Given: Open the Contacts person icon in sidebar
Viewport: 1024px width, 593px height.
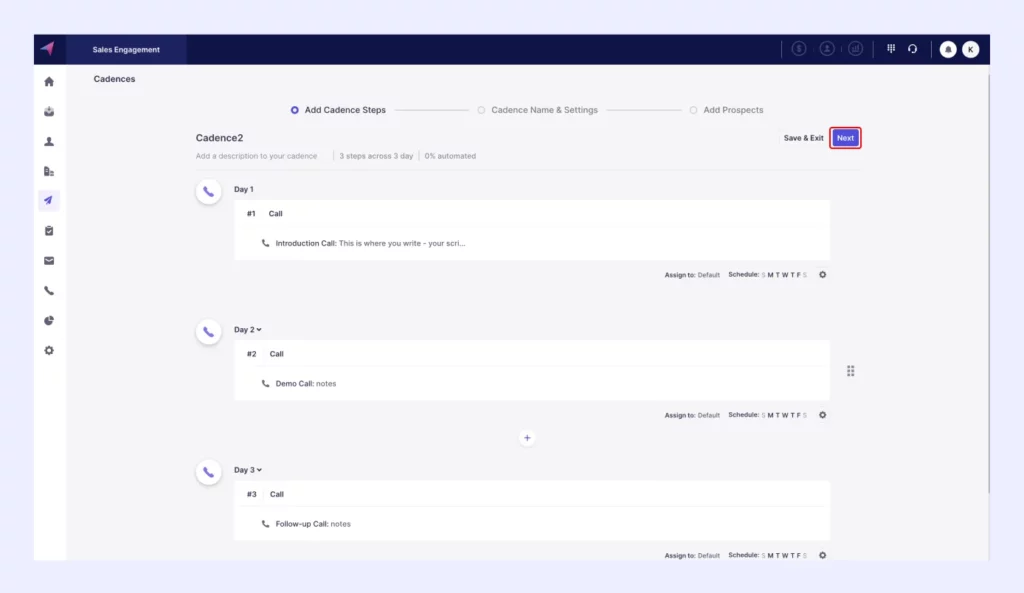Looking at the screenshot, I should [x=48, y=141].
